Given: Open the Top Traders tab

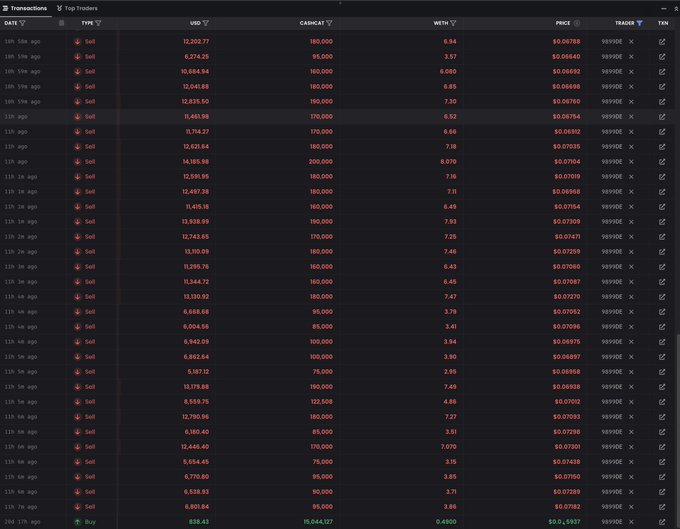Looking at the screenshot, I should click(77, 8).
